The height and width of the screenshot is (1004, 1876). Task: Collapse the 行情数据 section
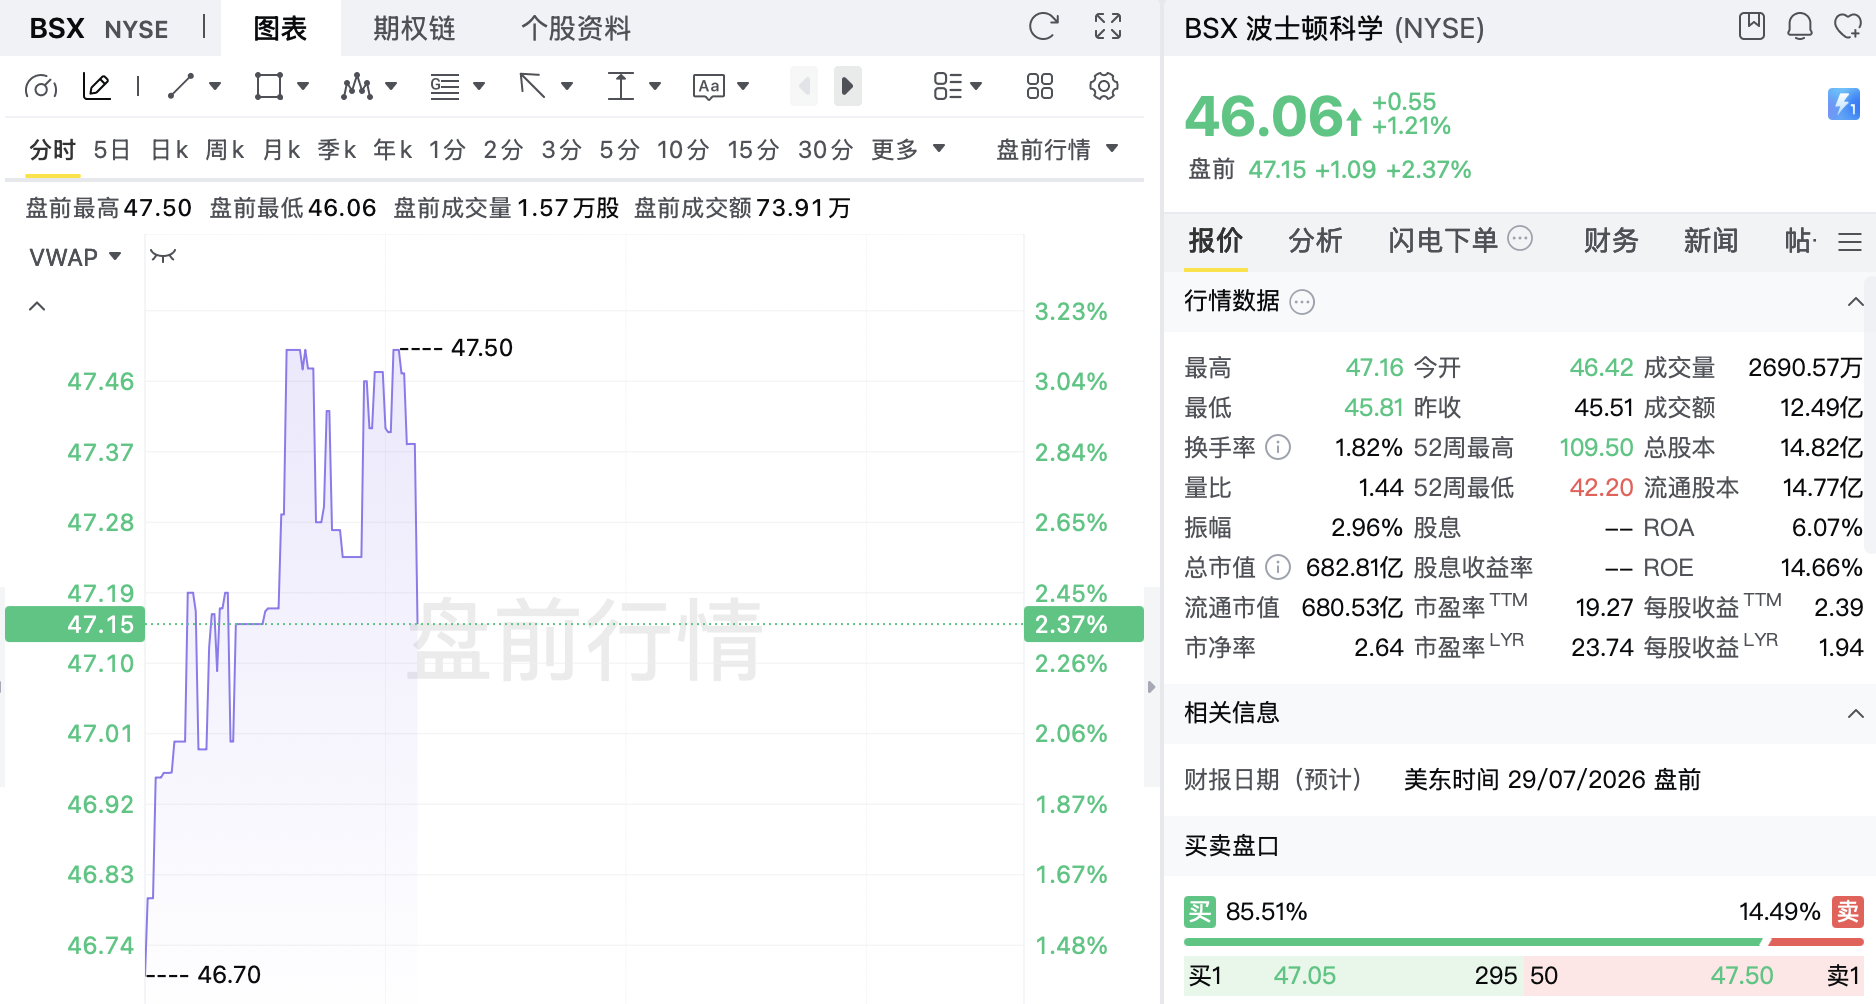click(1855, 302)
